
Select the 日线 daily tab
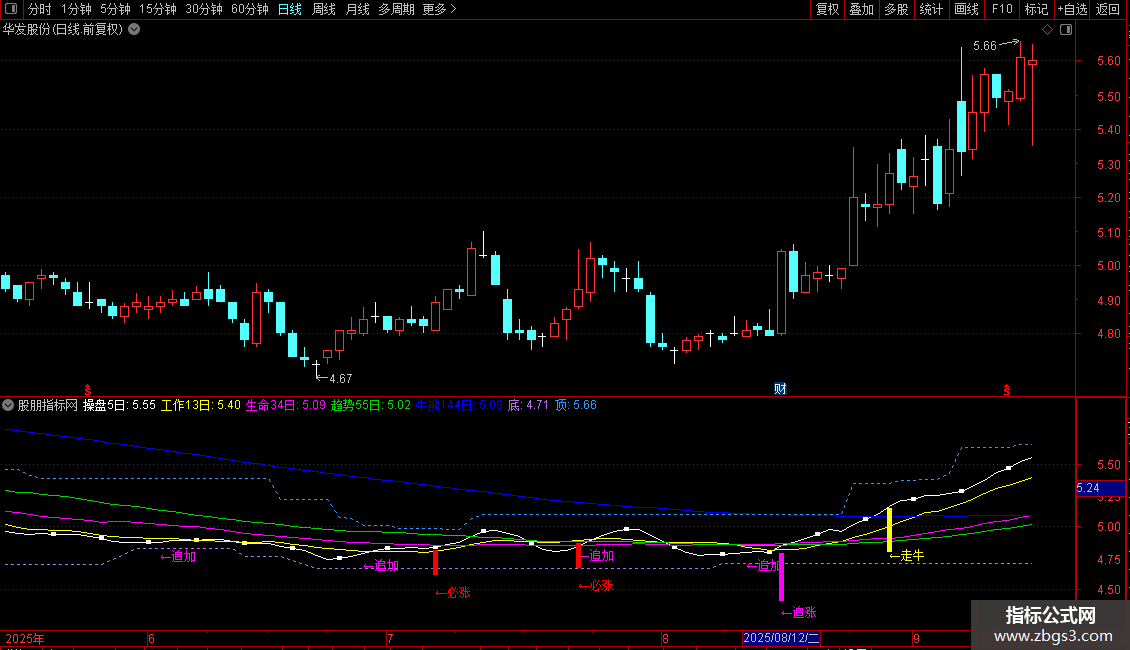(290, 9)
